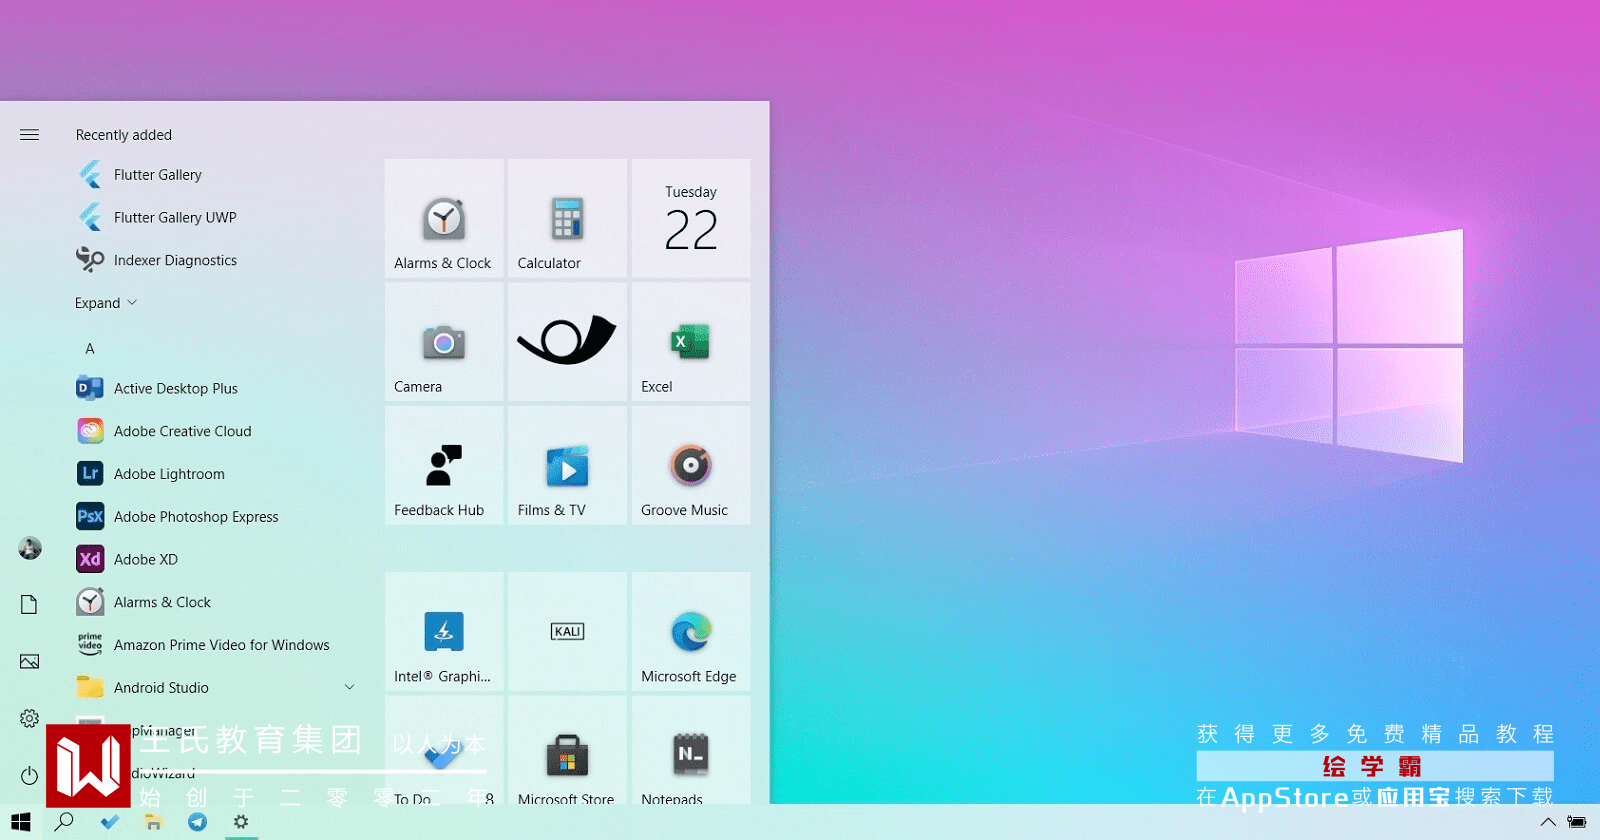Viewport: 1600px width, 840px height.
Task: Open the Tuesday 22 calendar tile
Action: 691,218
